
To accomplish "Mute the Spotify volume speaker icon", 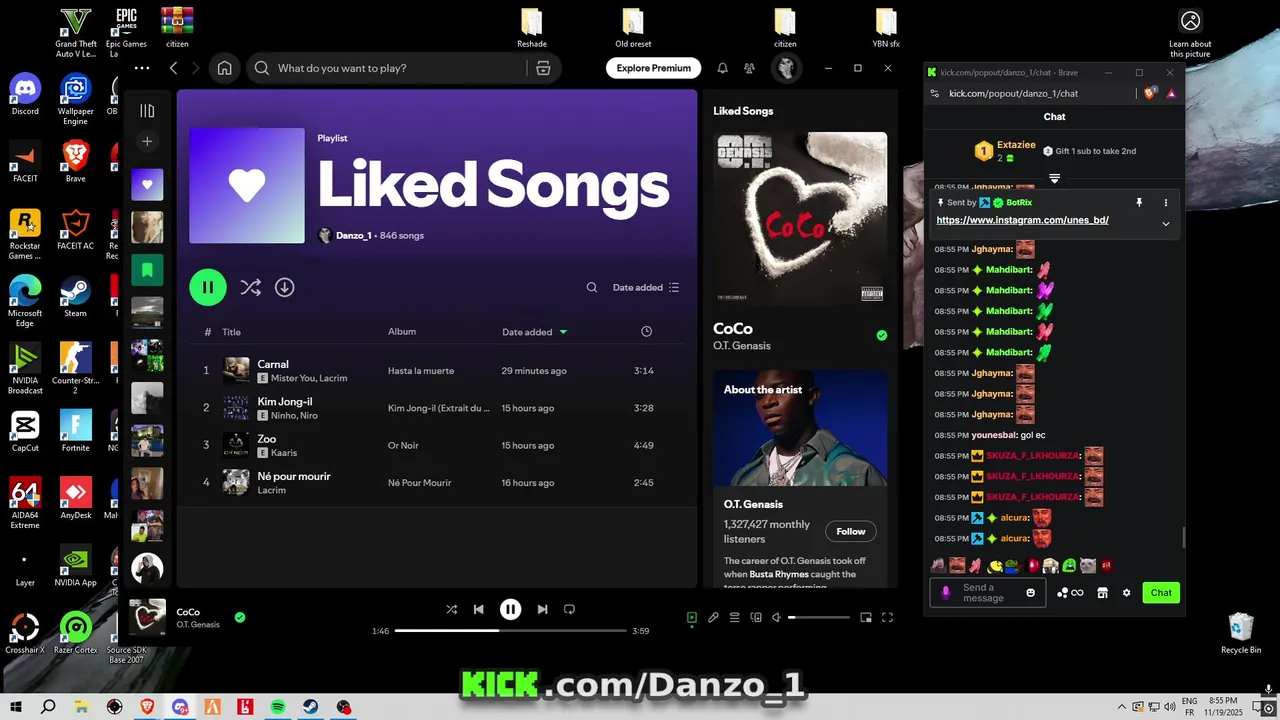I will (x=776, y=618).
